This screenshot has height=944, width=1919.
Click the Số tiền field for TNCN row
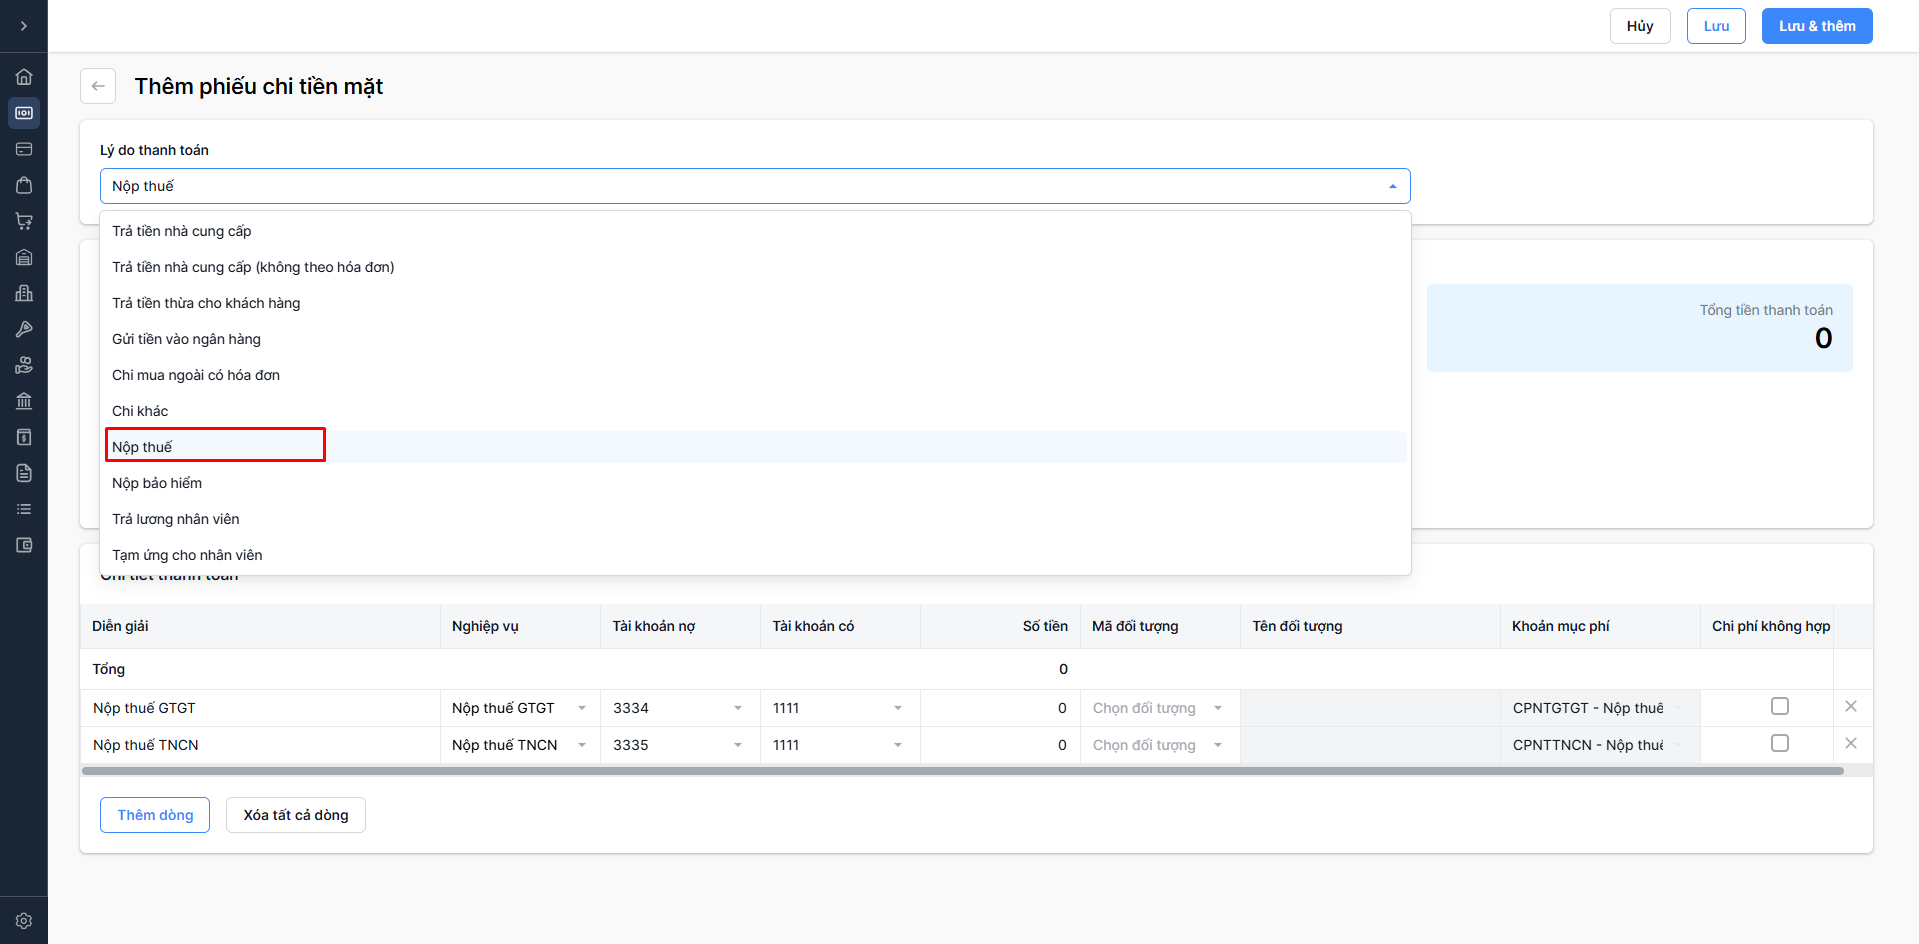click(x=1000, y=745)
